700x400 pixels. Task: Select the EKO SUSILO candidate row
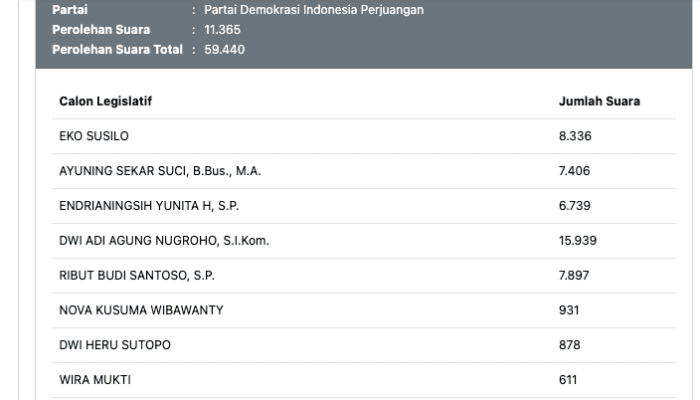364,136
